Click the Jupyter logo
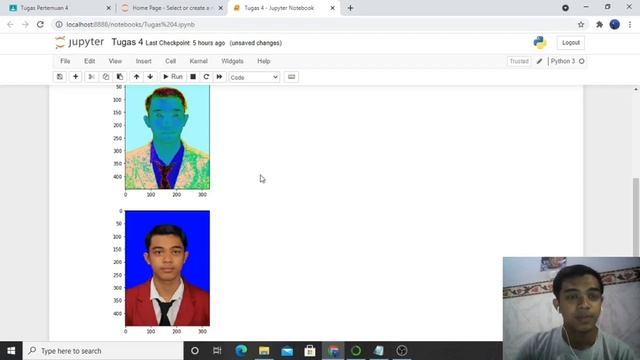Viewport: 640px width, 360px height. tap(80, 42)
